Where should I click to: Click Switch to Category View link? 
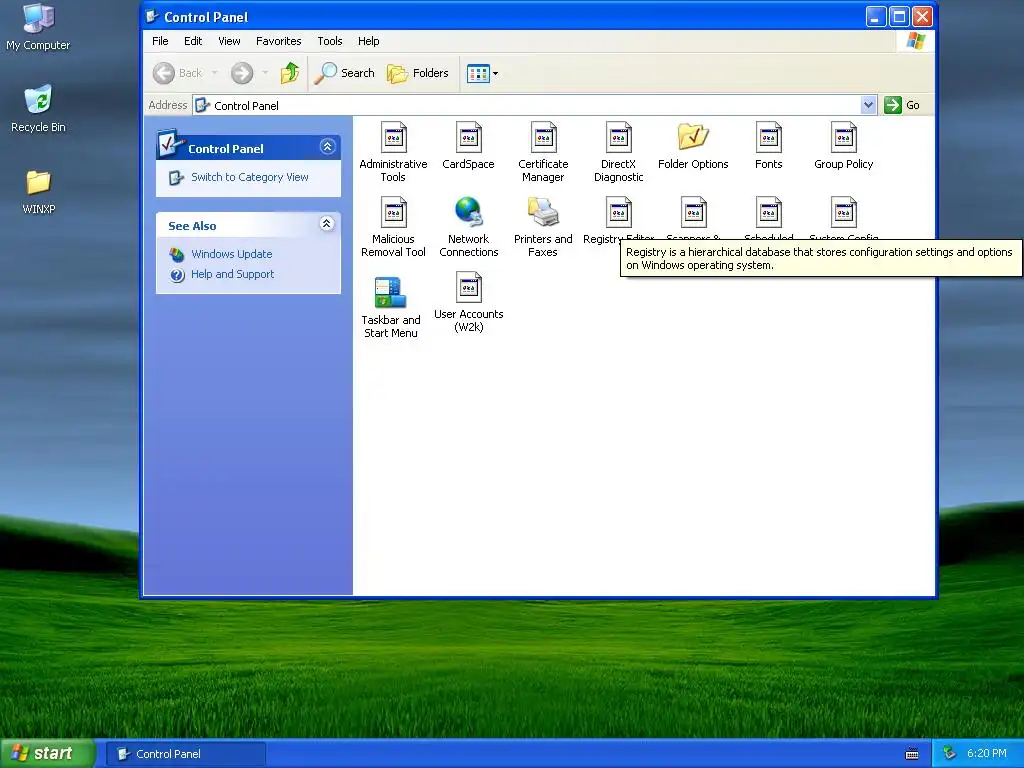click(x=249, y=177)
